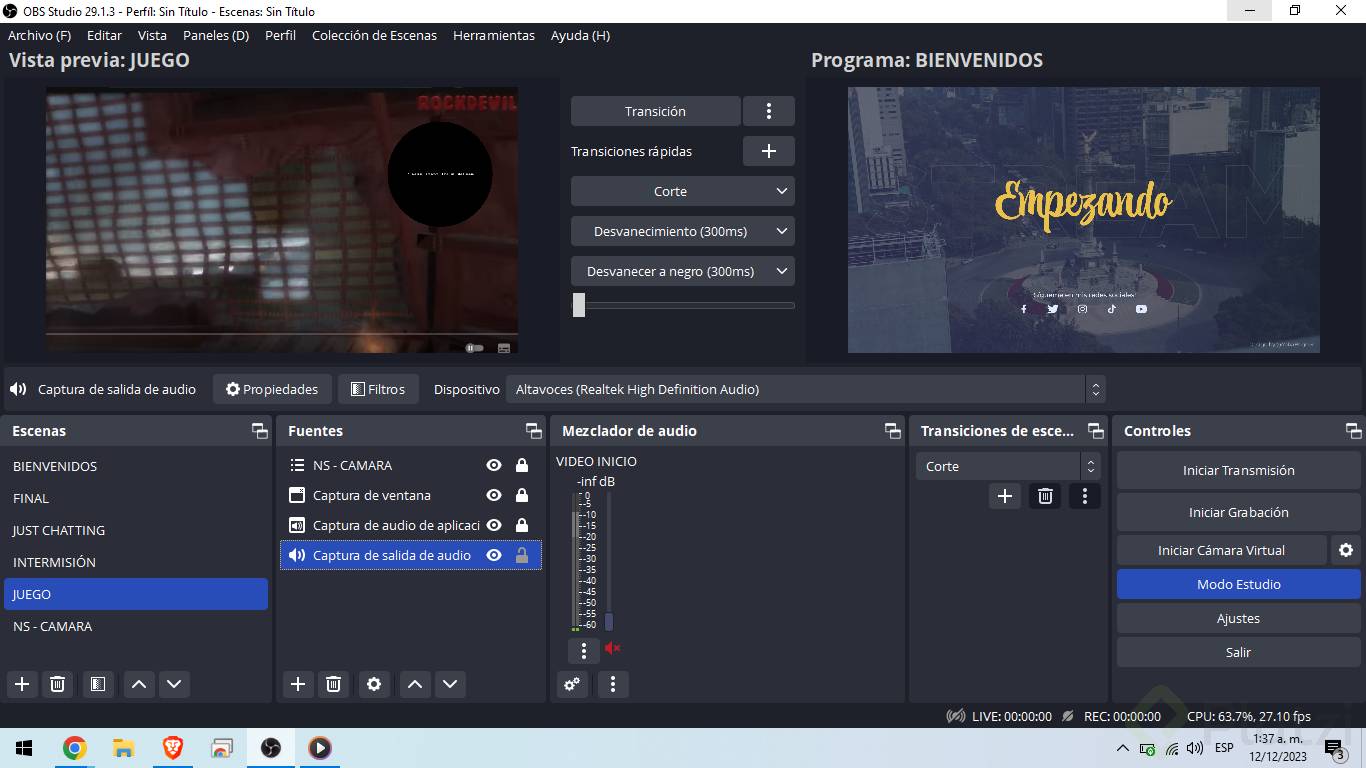1366x768 pixels.
Task: Add a scene transition with the plus icon
Action: [1005, 496]
